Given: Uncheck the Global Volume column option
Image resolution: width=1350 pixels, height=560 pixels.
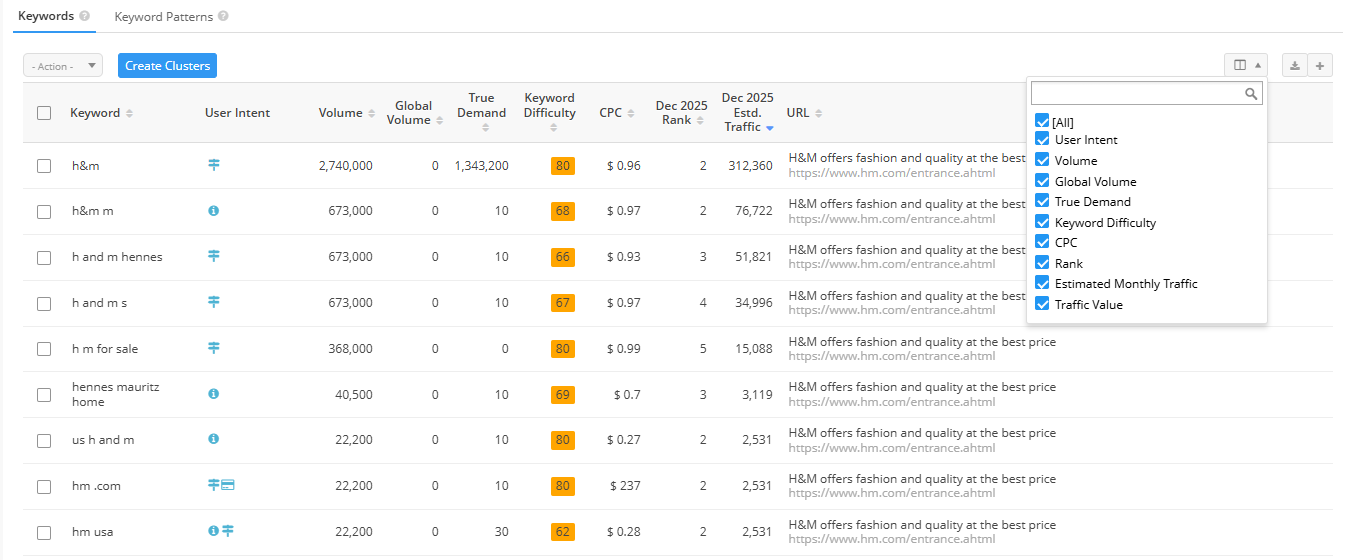Looking at the screenshot, I should [1042, 181].
